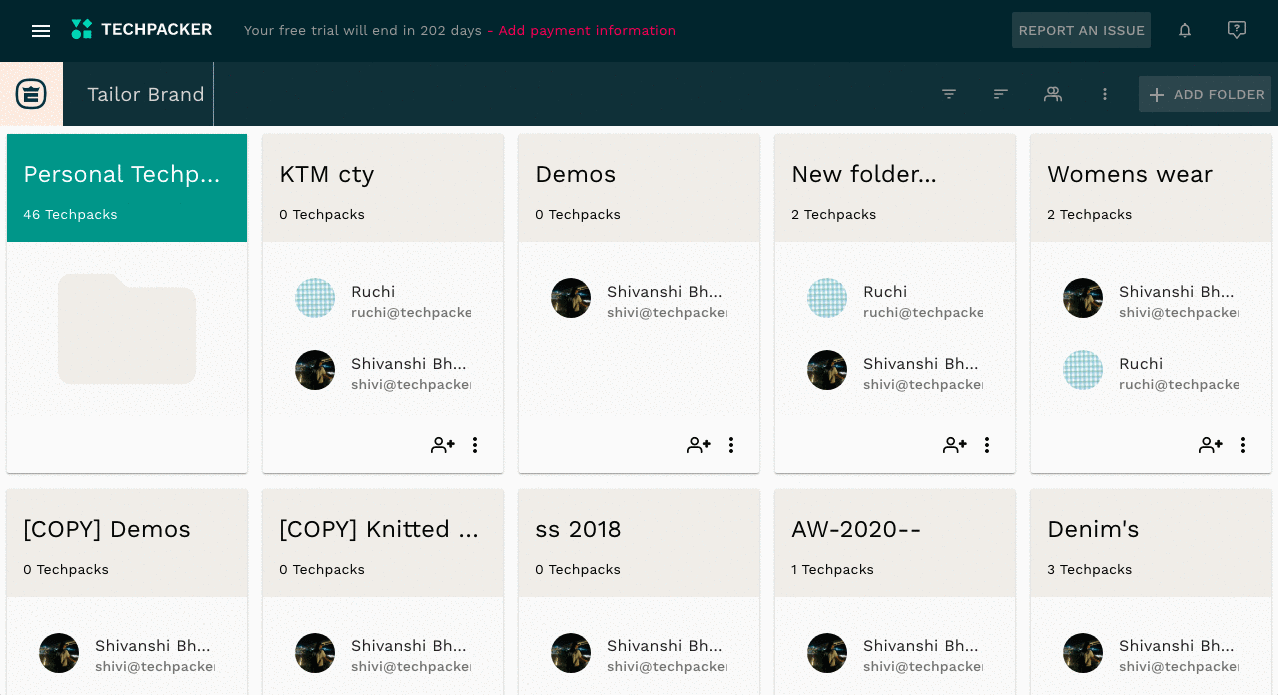Click Shivanshi's avatar in Womens wear
Screen dimensions: 1278x695
(1083, 298)
